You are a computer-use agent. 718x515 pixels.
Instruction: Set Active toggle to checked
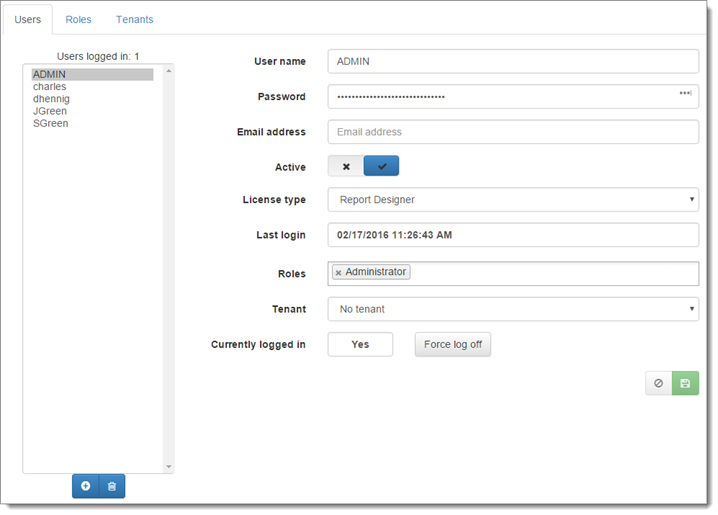click(381, 166)
